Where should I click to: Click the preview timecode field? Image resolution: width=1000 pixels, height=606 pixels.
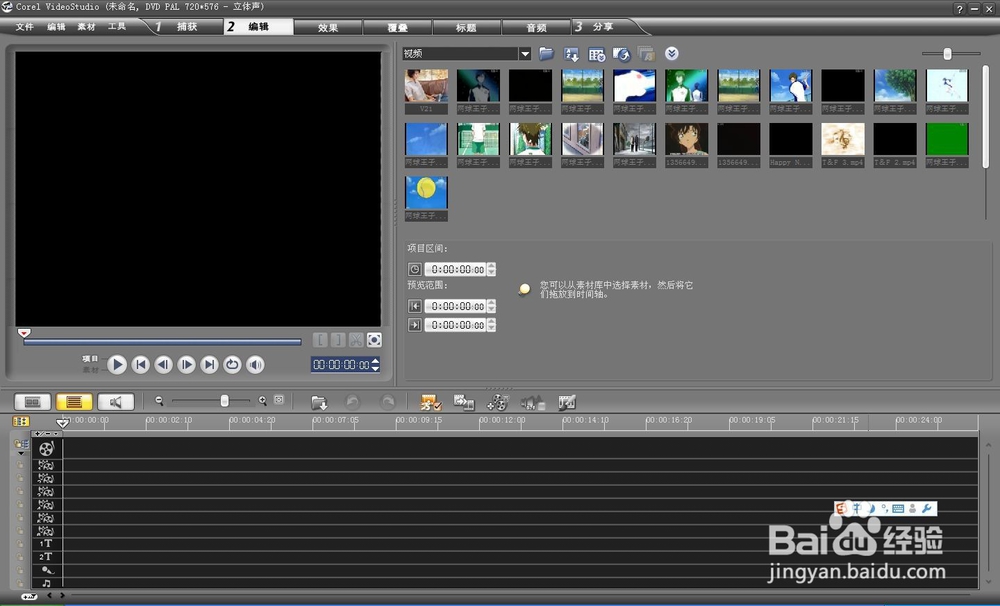341,365
